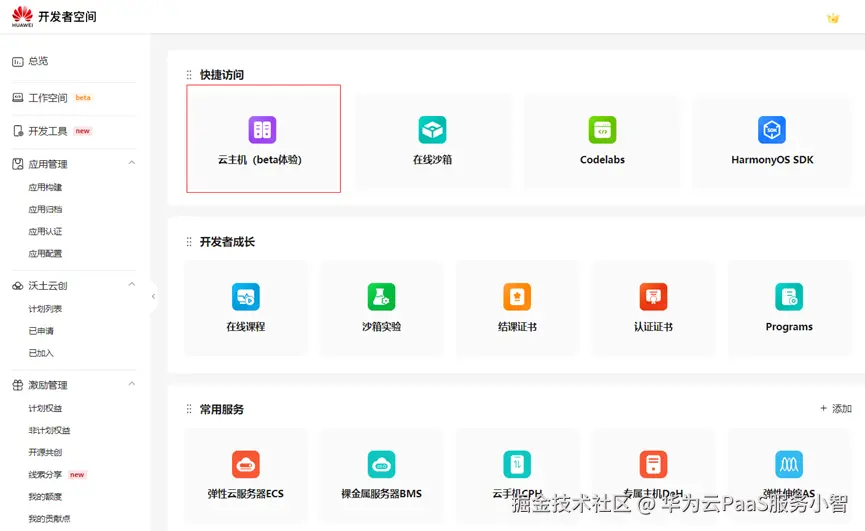Click the 在线沙箱 label text
Image resolution: width=865 pixels, height=531 pixels.
(432, 160)
